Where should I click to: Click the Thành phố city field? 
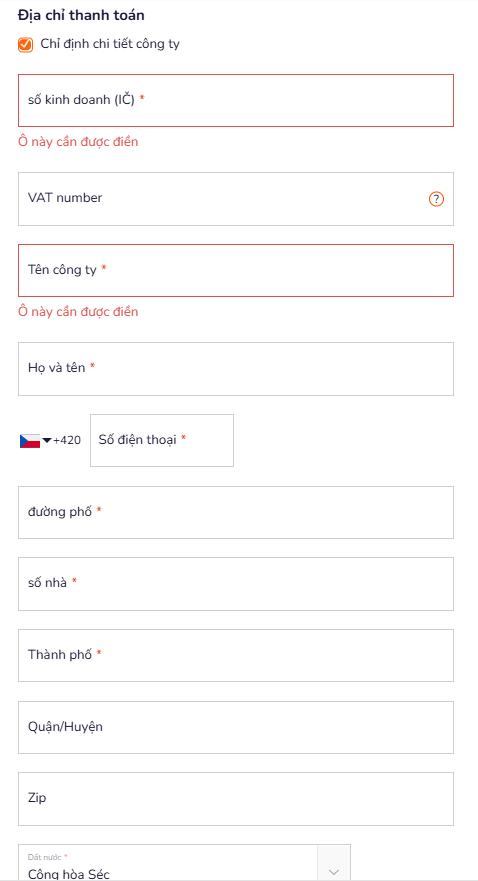pyautogui.click(x=236, y=656)
